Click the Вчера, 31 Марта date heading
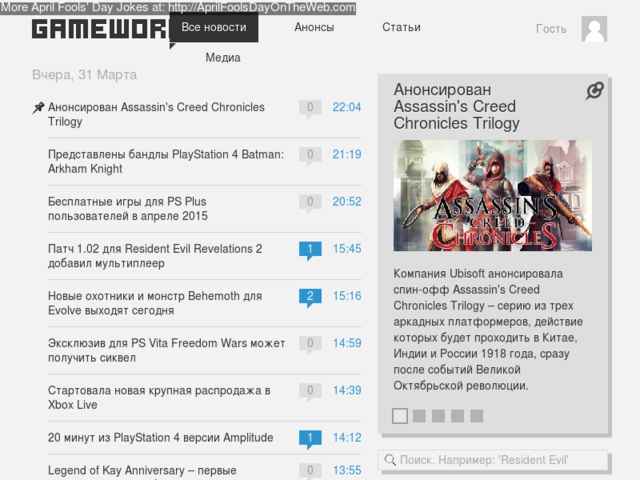This screenshot has width=640, height=480. 84,75
